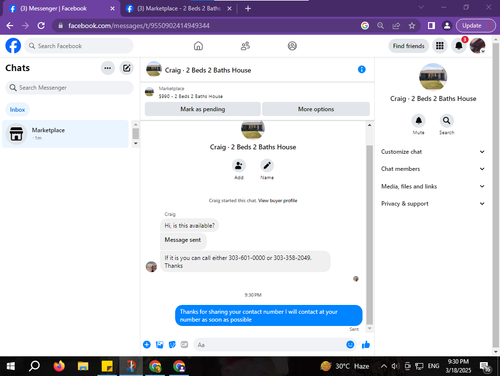Open account profile picture menu
Image resolution: width=500 pixels, height=376 pixels.
477,46
